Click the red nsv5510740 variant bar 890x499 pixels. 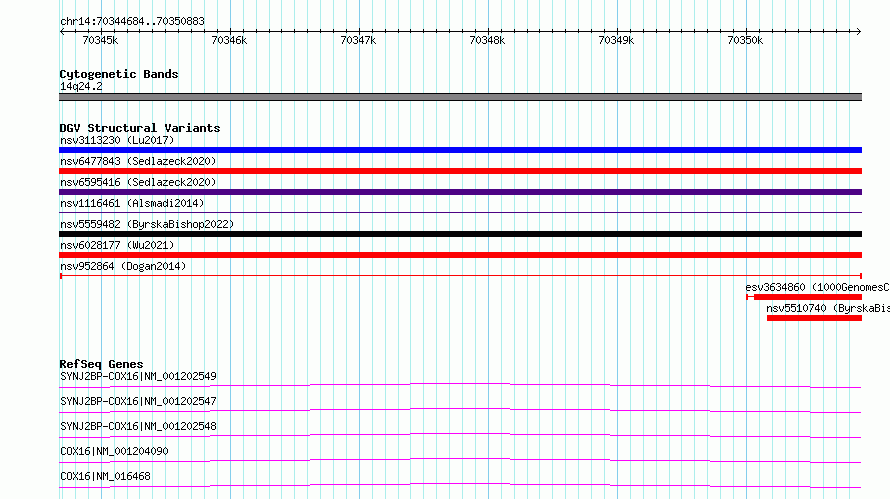pyautogui.click(x=815, y=318)
